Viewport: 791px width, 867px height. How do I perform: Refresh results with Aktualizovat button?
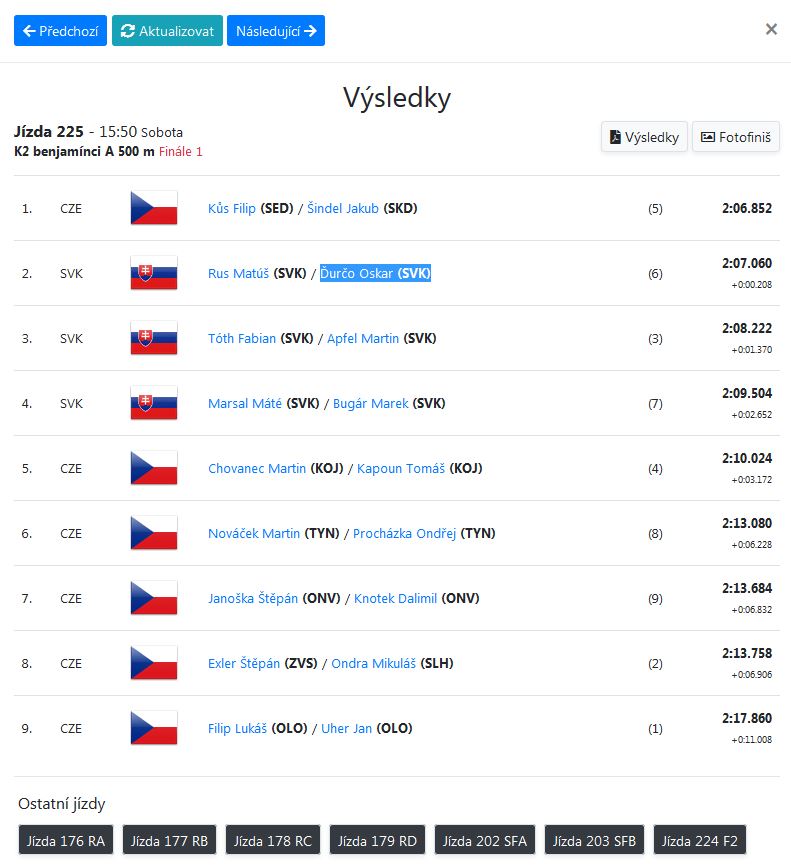tap(167, 31)
